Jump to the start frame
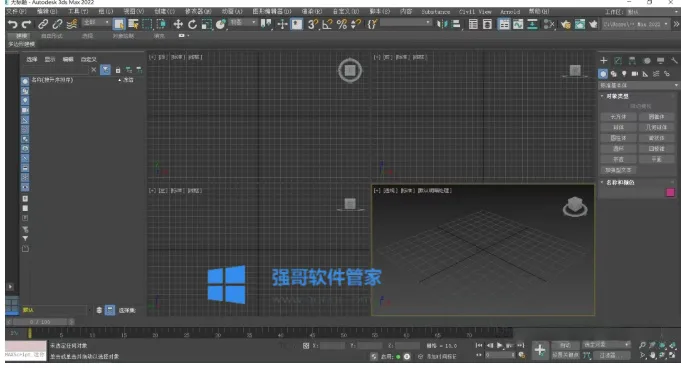681x370 pixels. pos(479,346)
